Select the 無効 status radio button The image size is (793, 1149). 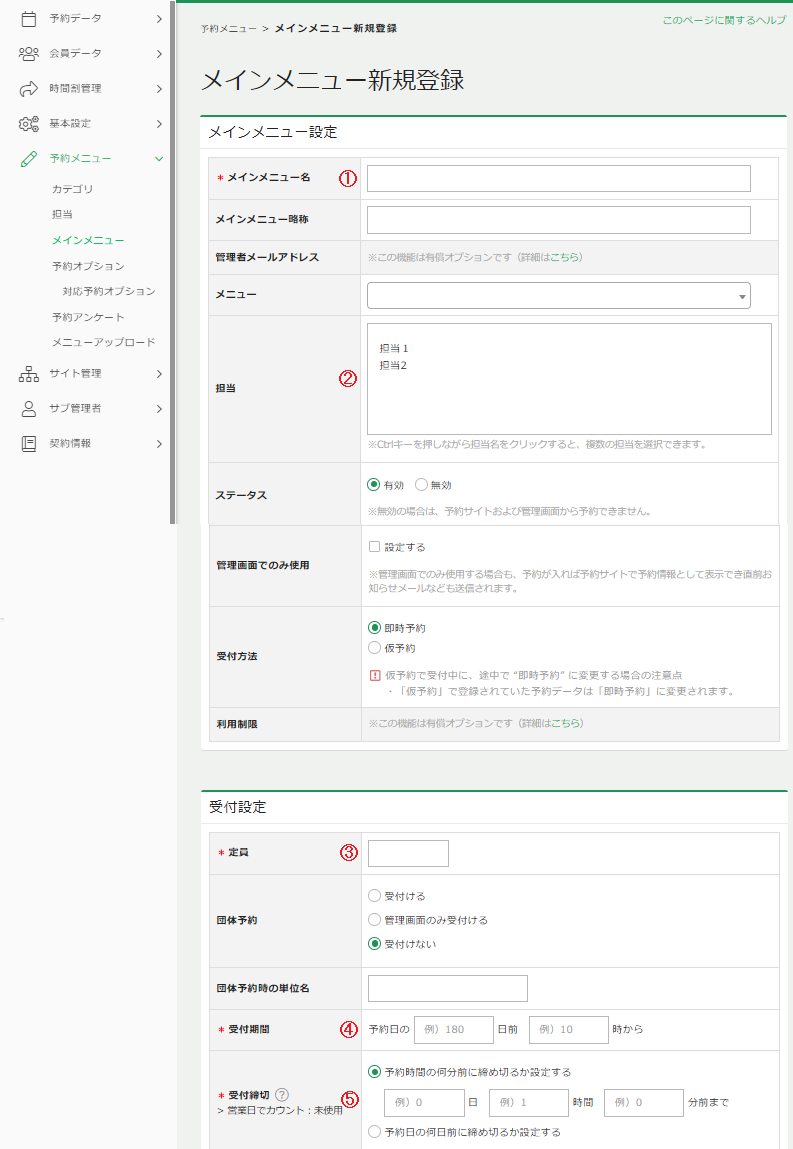(x=421, y=484)
